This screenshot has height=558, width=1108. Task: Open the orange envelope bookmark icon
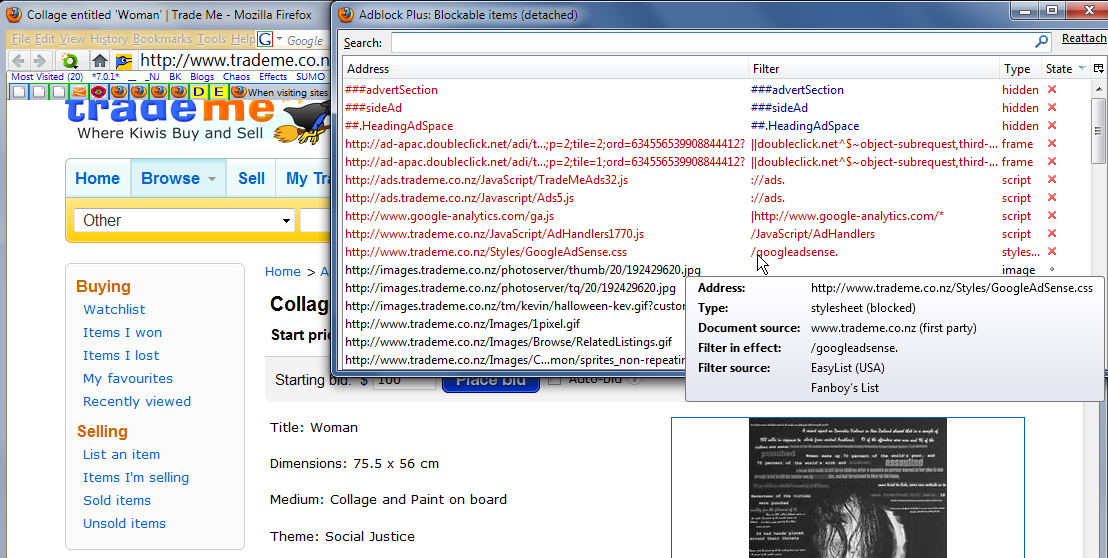point(79,92)
